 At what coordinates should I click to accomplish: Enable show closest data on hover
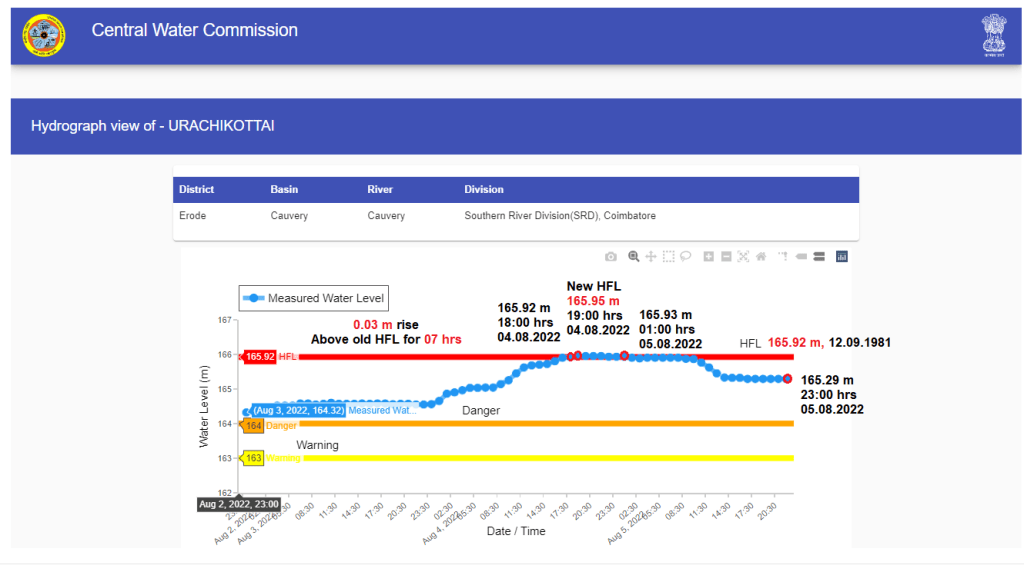click(x=801, y=257)
